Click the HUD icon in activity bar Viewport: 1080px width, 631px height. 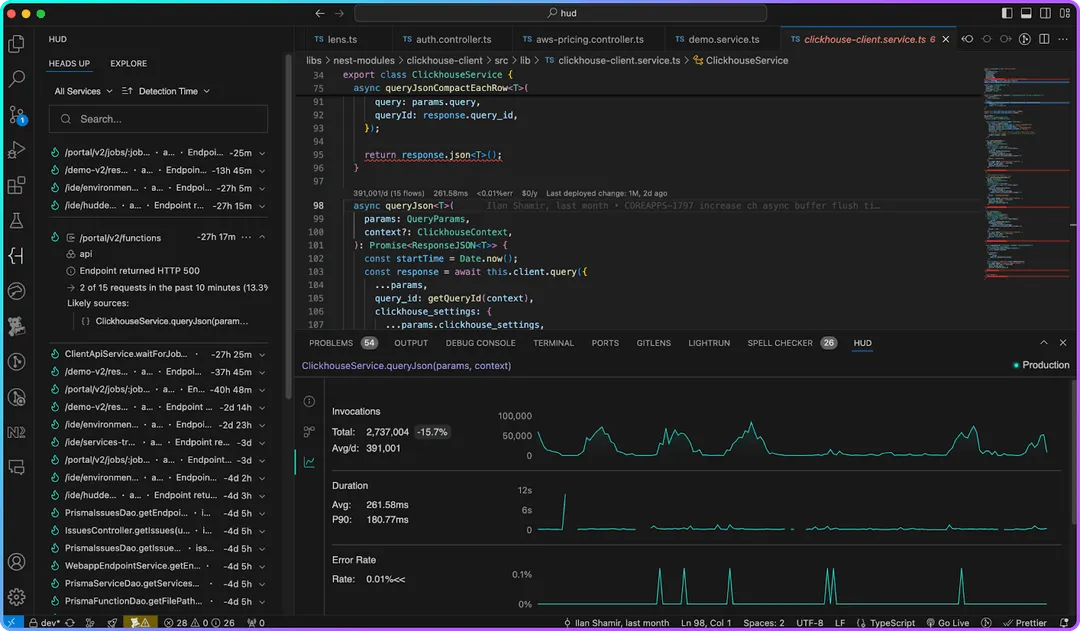pos(16,256)
